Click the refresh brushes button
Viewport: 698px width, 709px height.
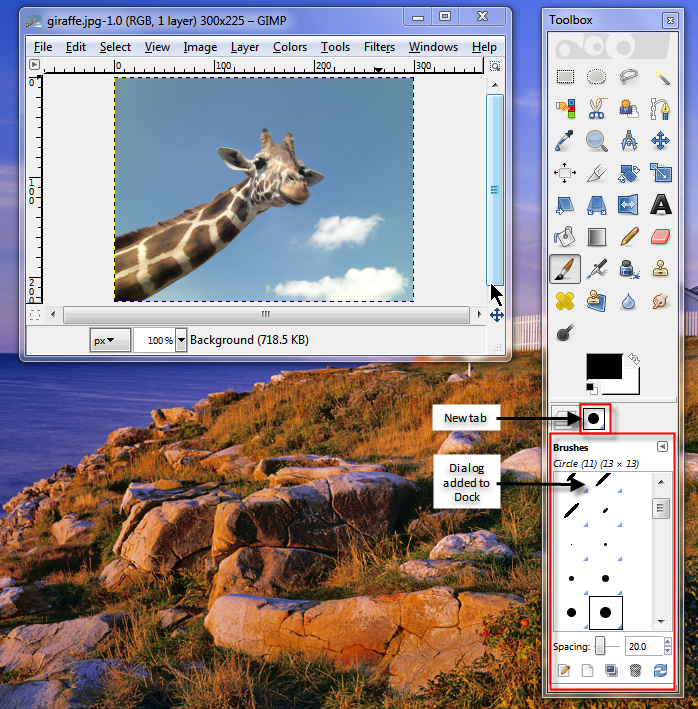point(660,671)
